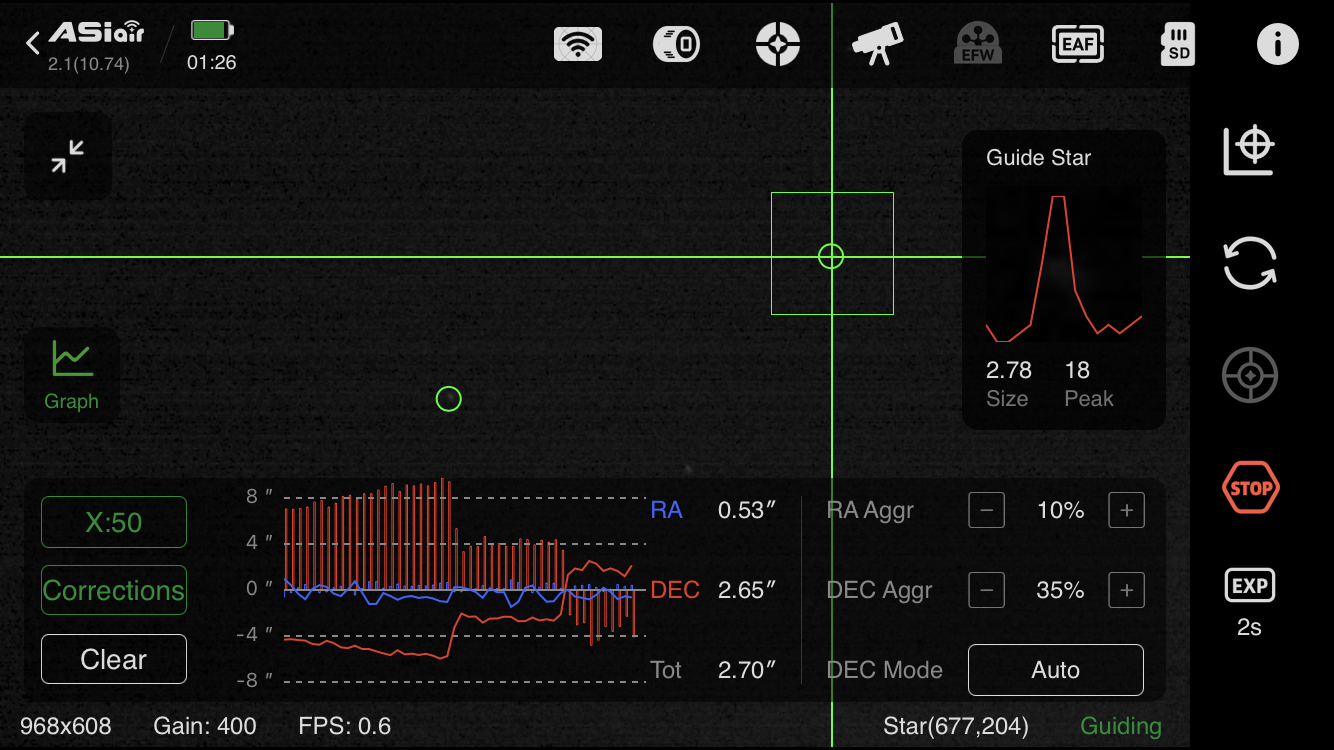Toggle the Graph display

72,375
